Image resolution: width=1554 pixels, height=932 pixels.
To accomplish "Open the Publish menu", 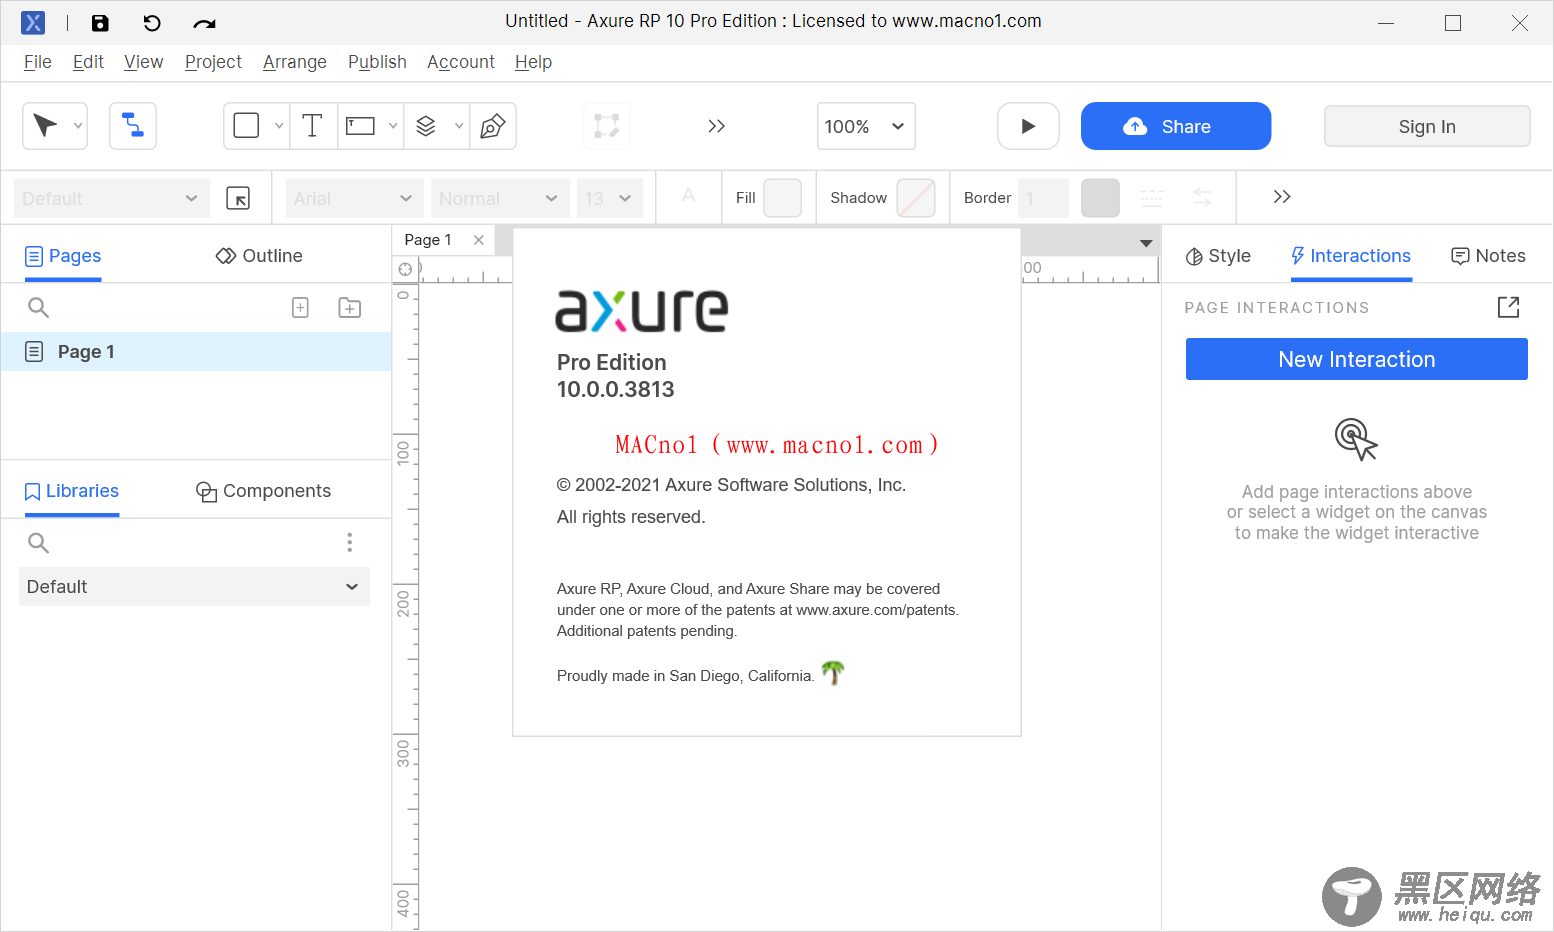I will 377,62.
